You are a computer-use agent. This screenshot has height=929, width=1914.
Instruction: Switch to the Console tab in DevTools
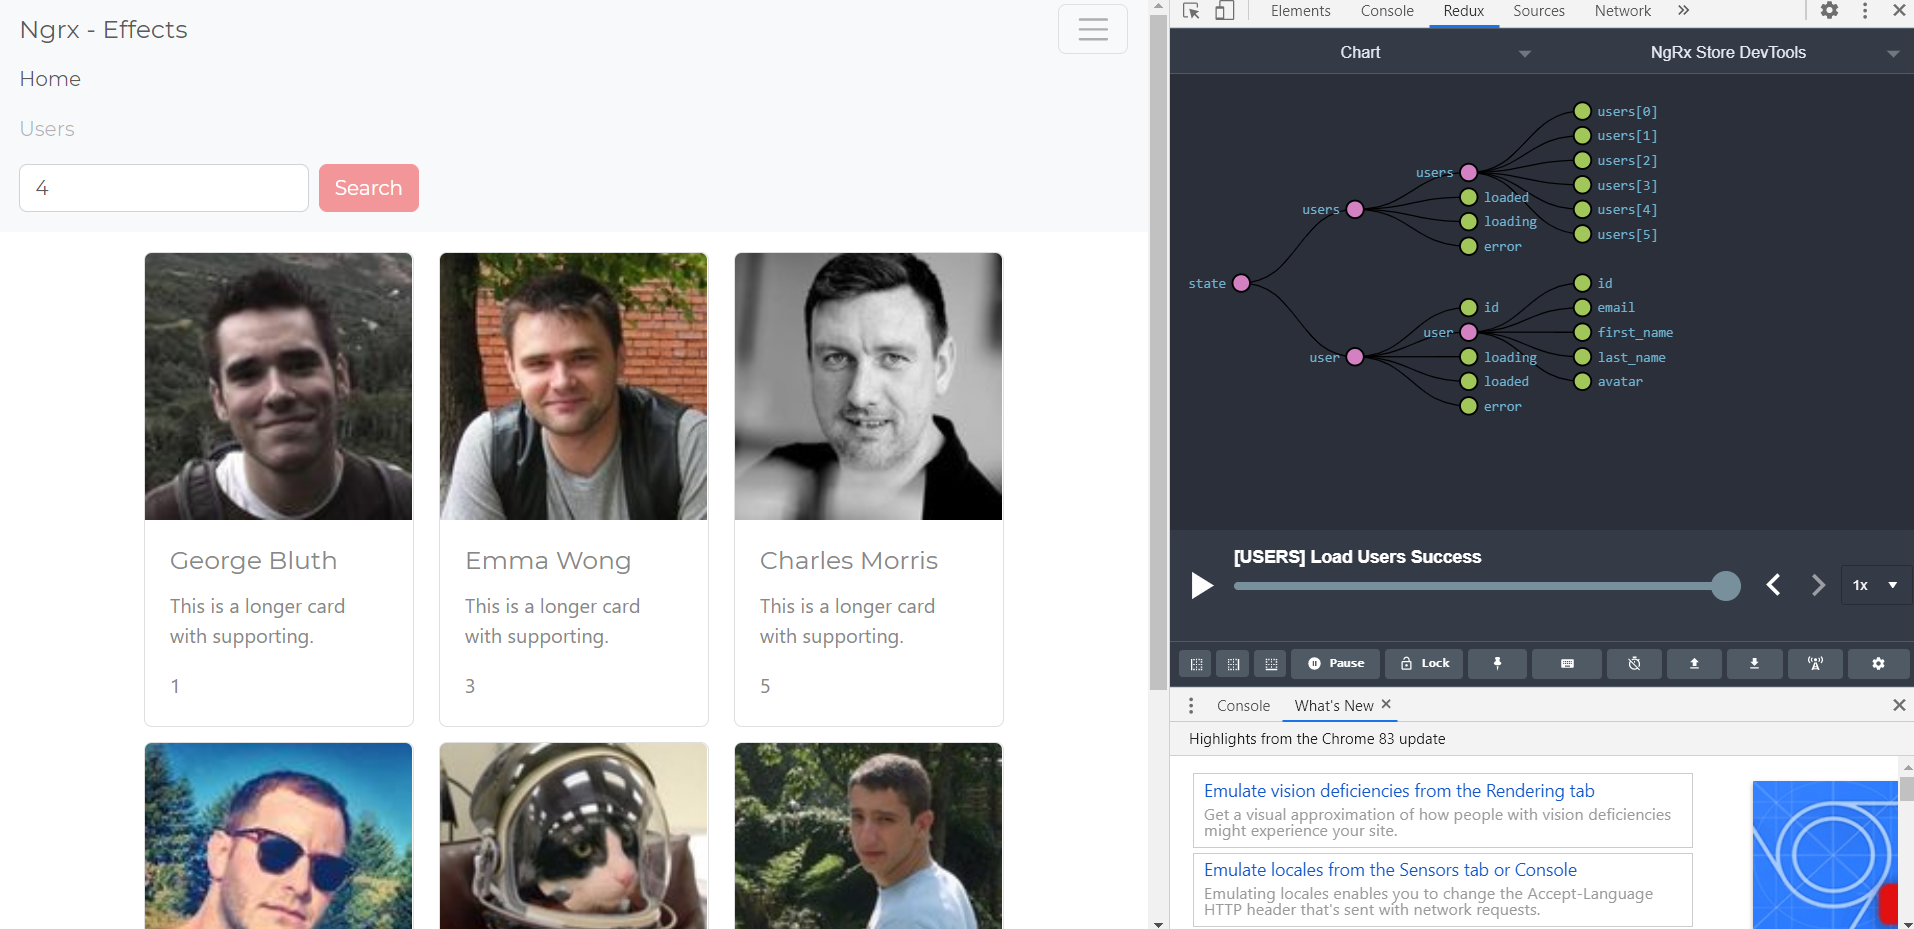[x=1387, y=11]
